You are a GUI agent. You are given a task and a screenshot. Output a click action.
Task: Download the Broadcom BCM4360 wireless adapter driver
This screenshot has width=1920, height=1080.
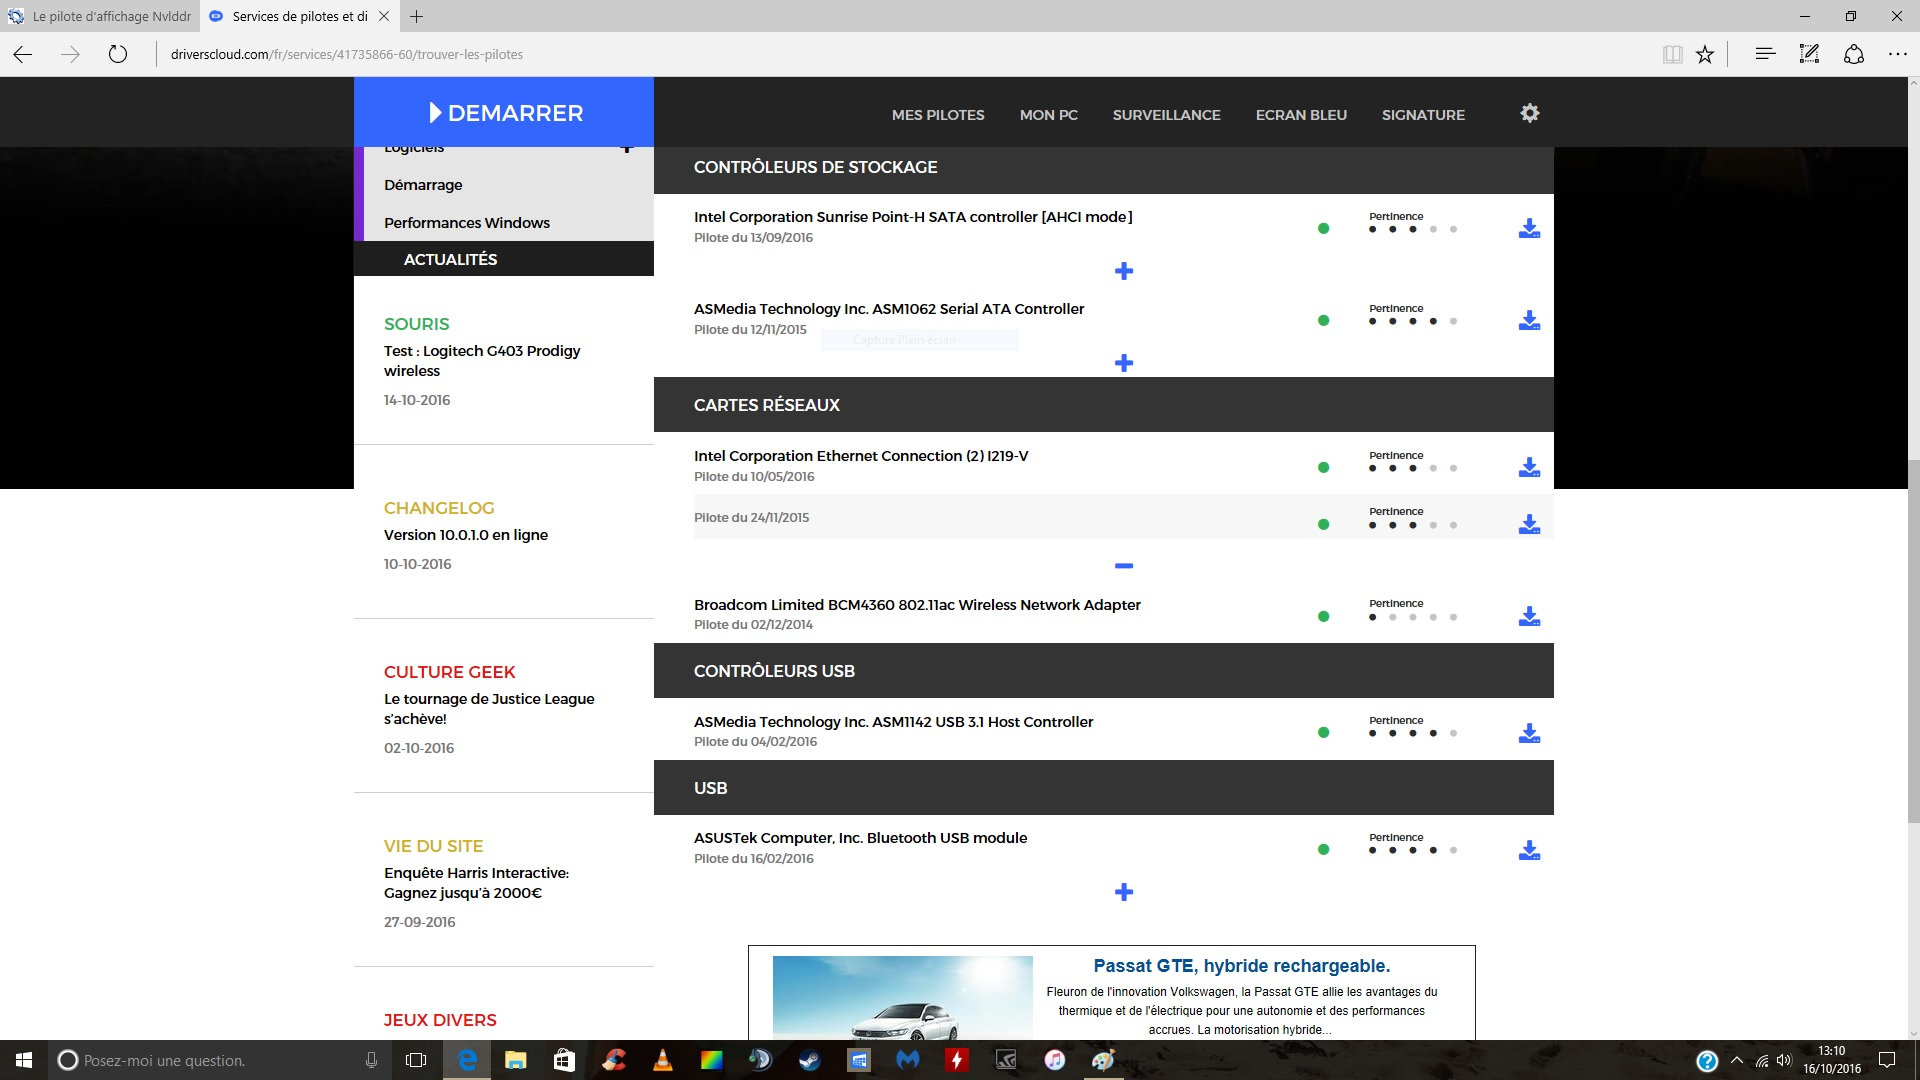pyautogui.click(x=1529, y=617)
